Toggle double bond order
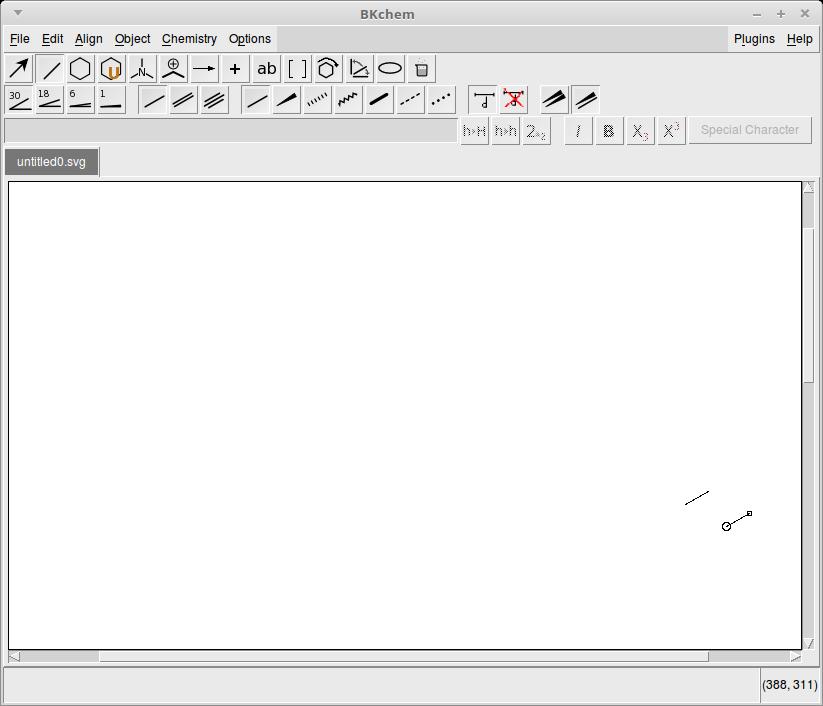Viewport: 823px width, 706px height. click(183, 100)
